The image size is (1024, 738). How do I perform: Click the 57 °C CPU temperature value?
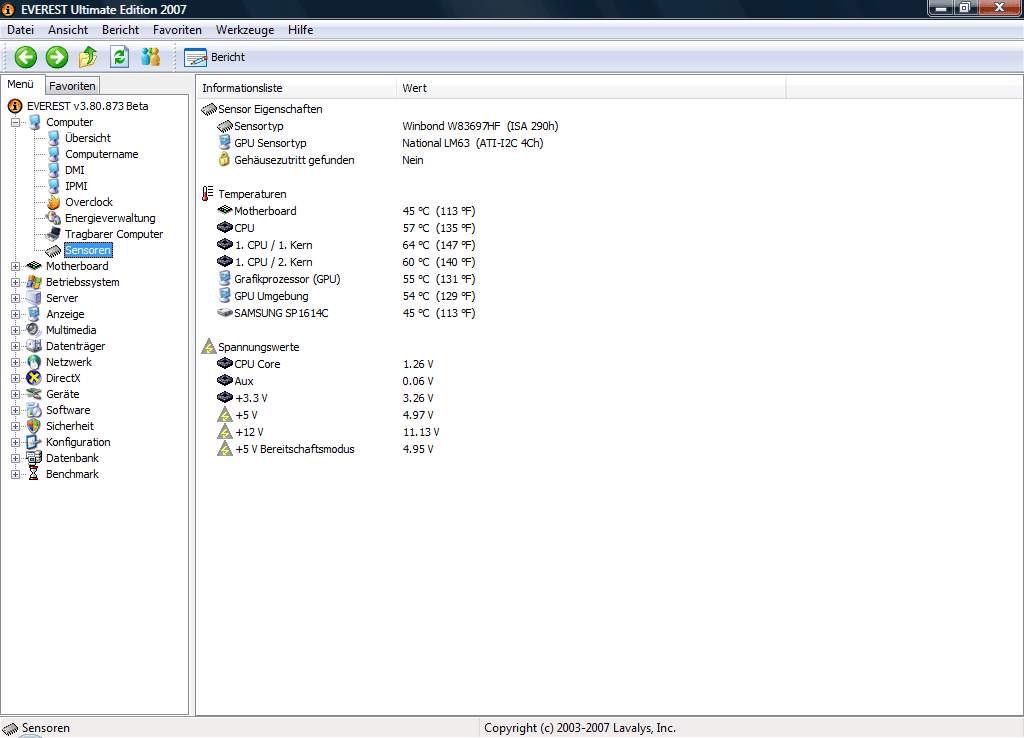click(439, 228)
